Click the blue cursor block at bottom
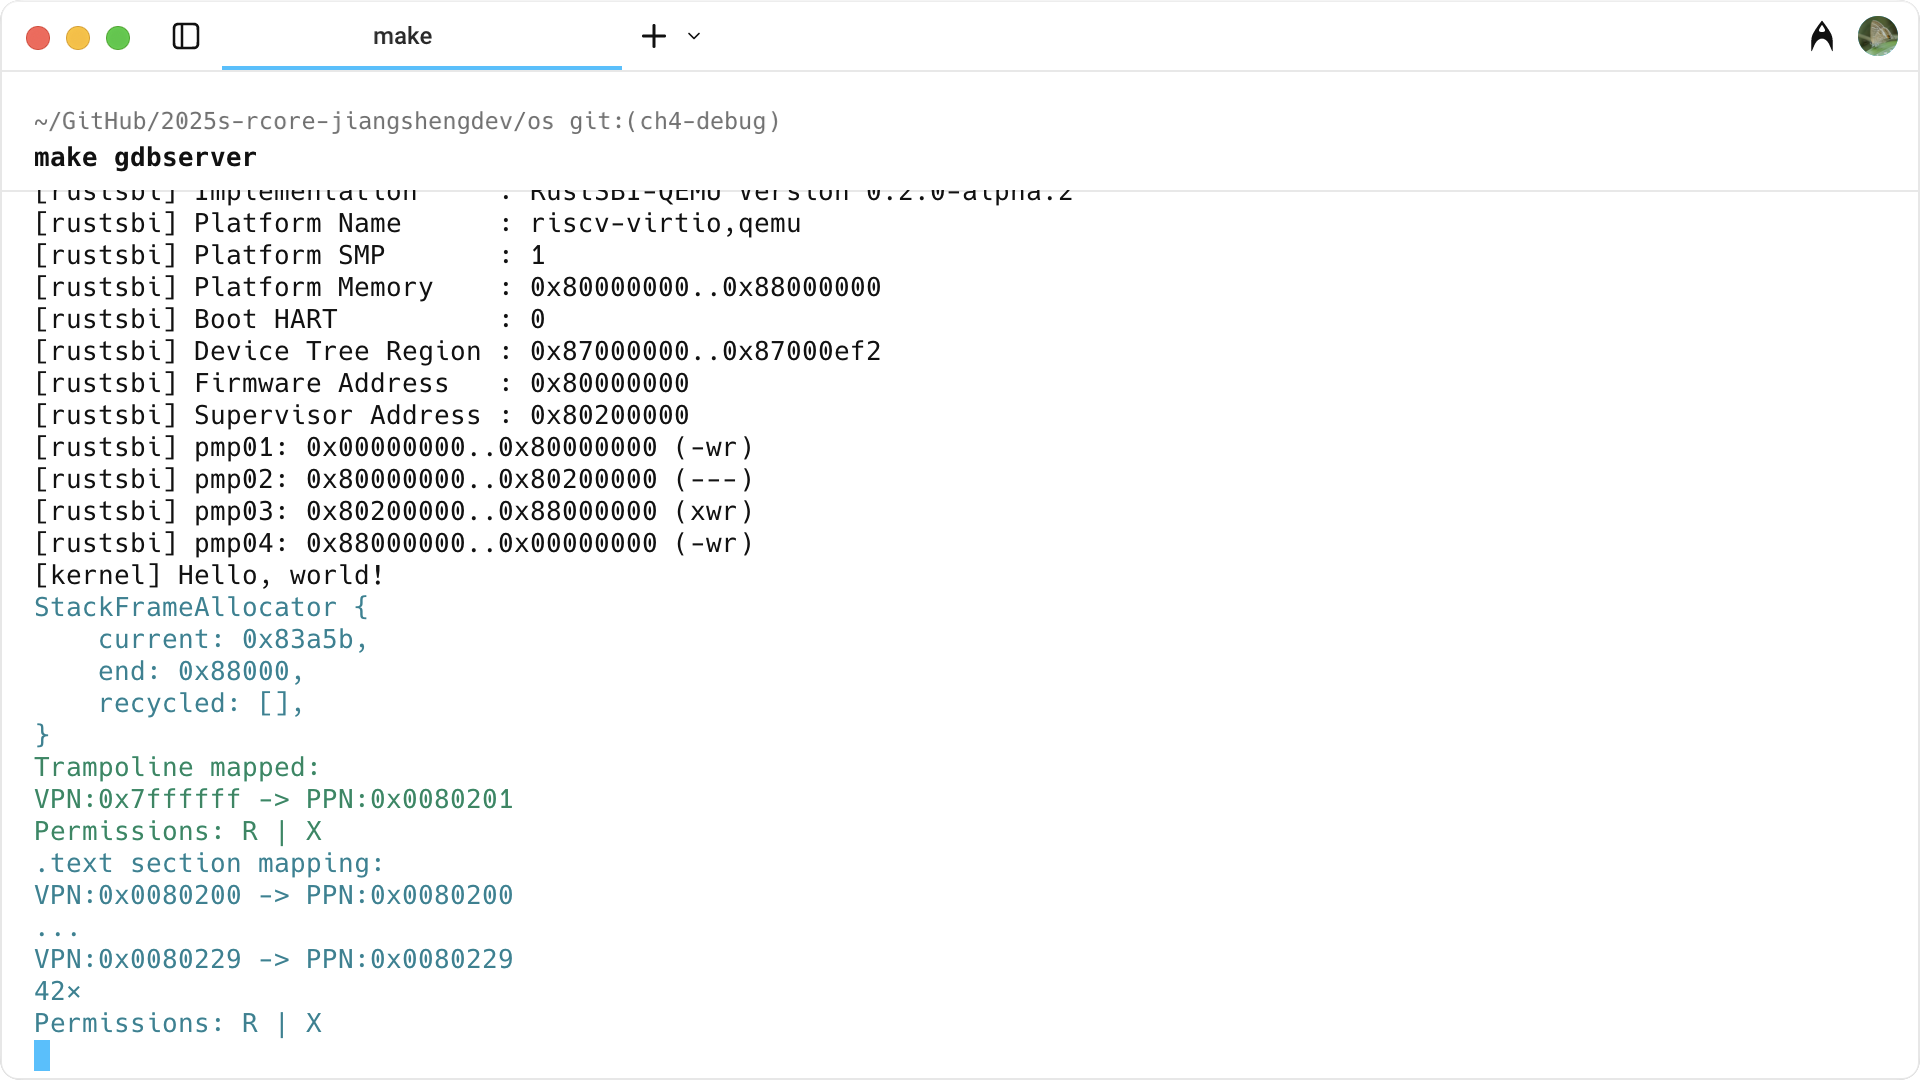This screenshot has width=1920, height=1080. click(x=42, y=1055)
